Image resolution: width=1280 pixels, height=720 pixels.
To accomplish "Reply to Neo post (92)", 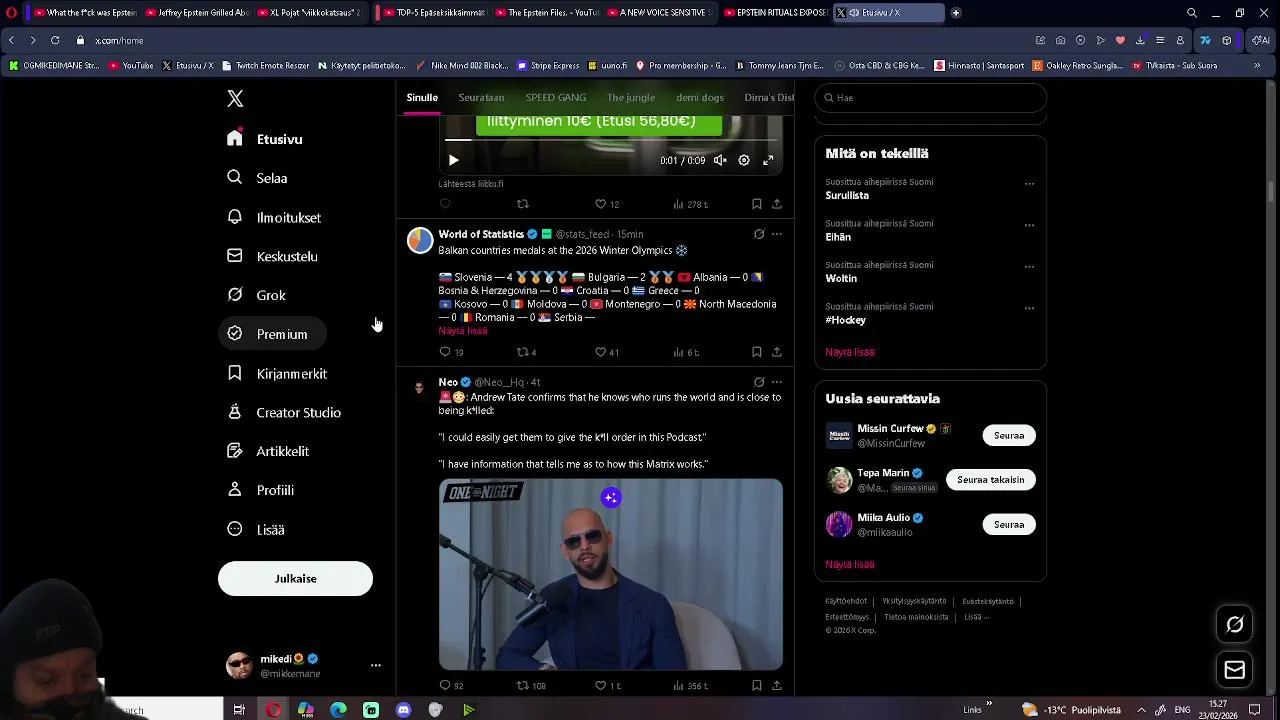I will (451, 686).
